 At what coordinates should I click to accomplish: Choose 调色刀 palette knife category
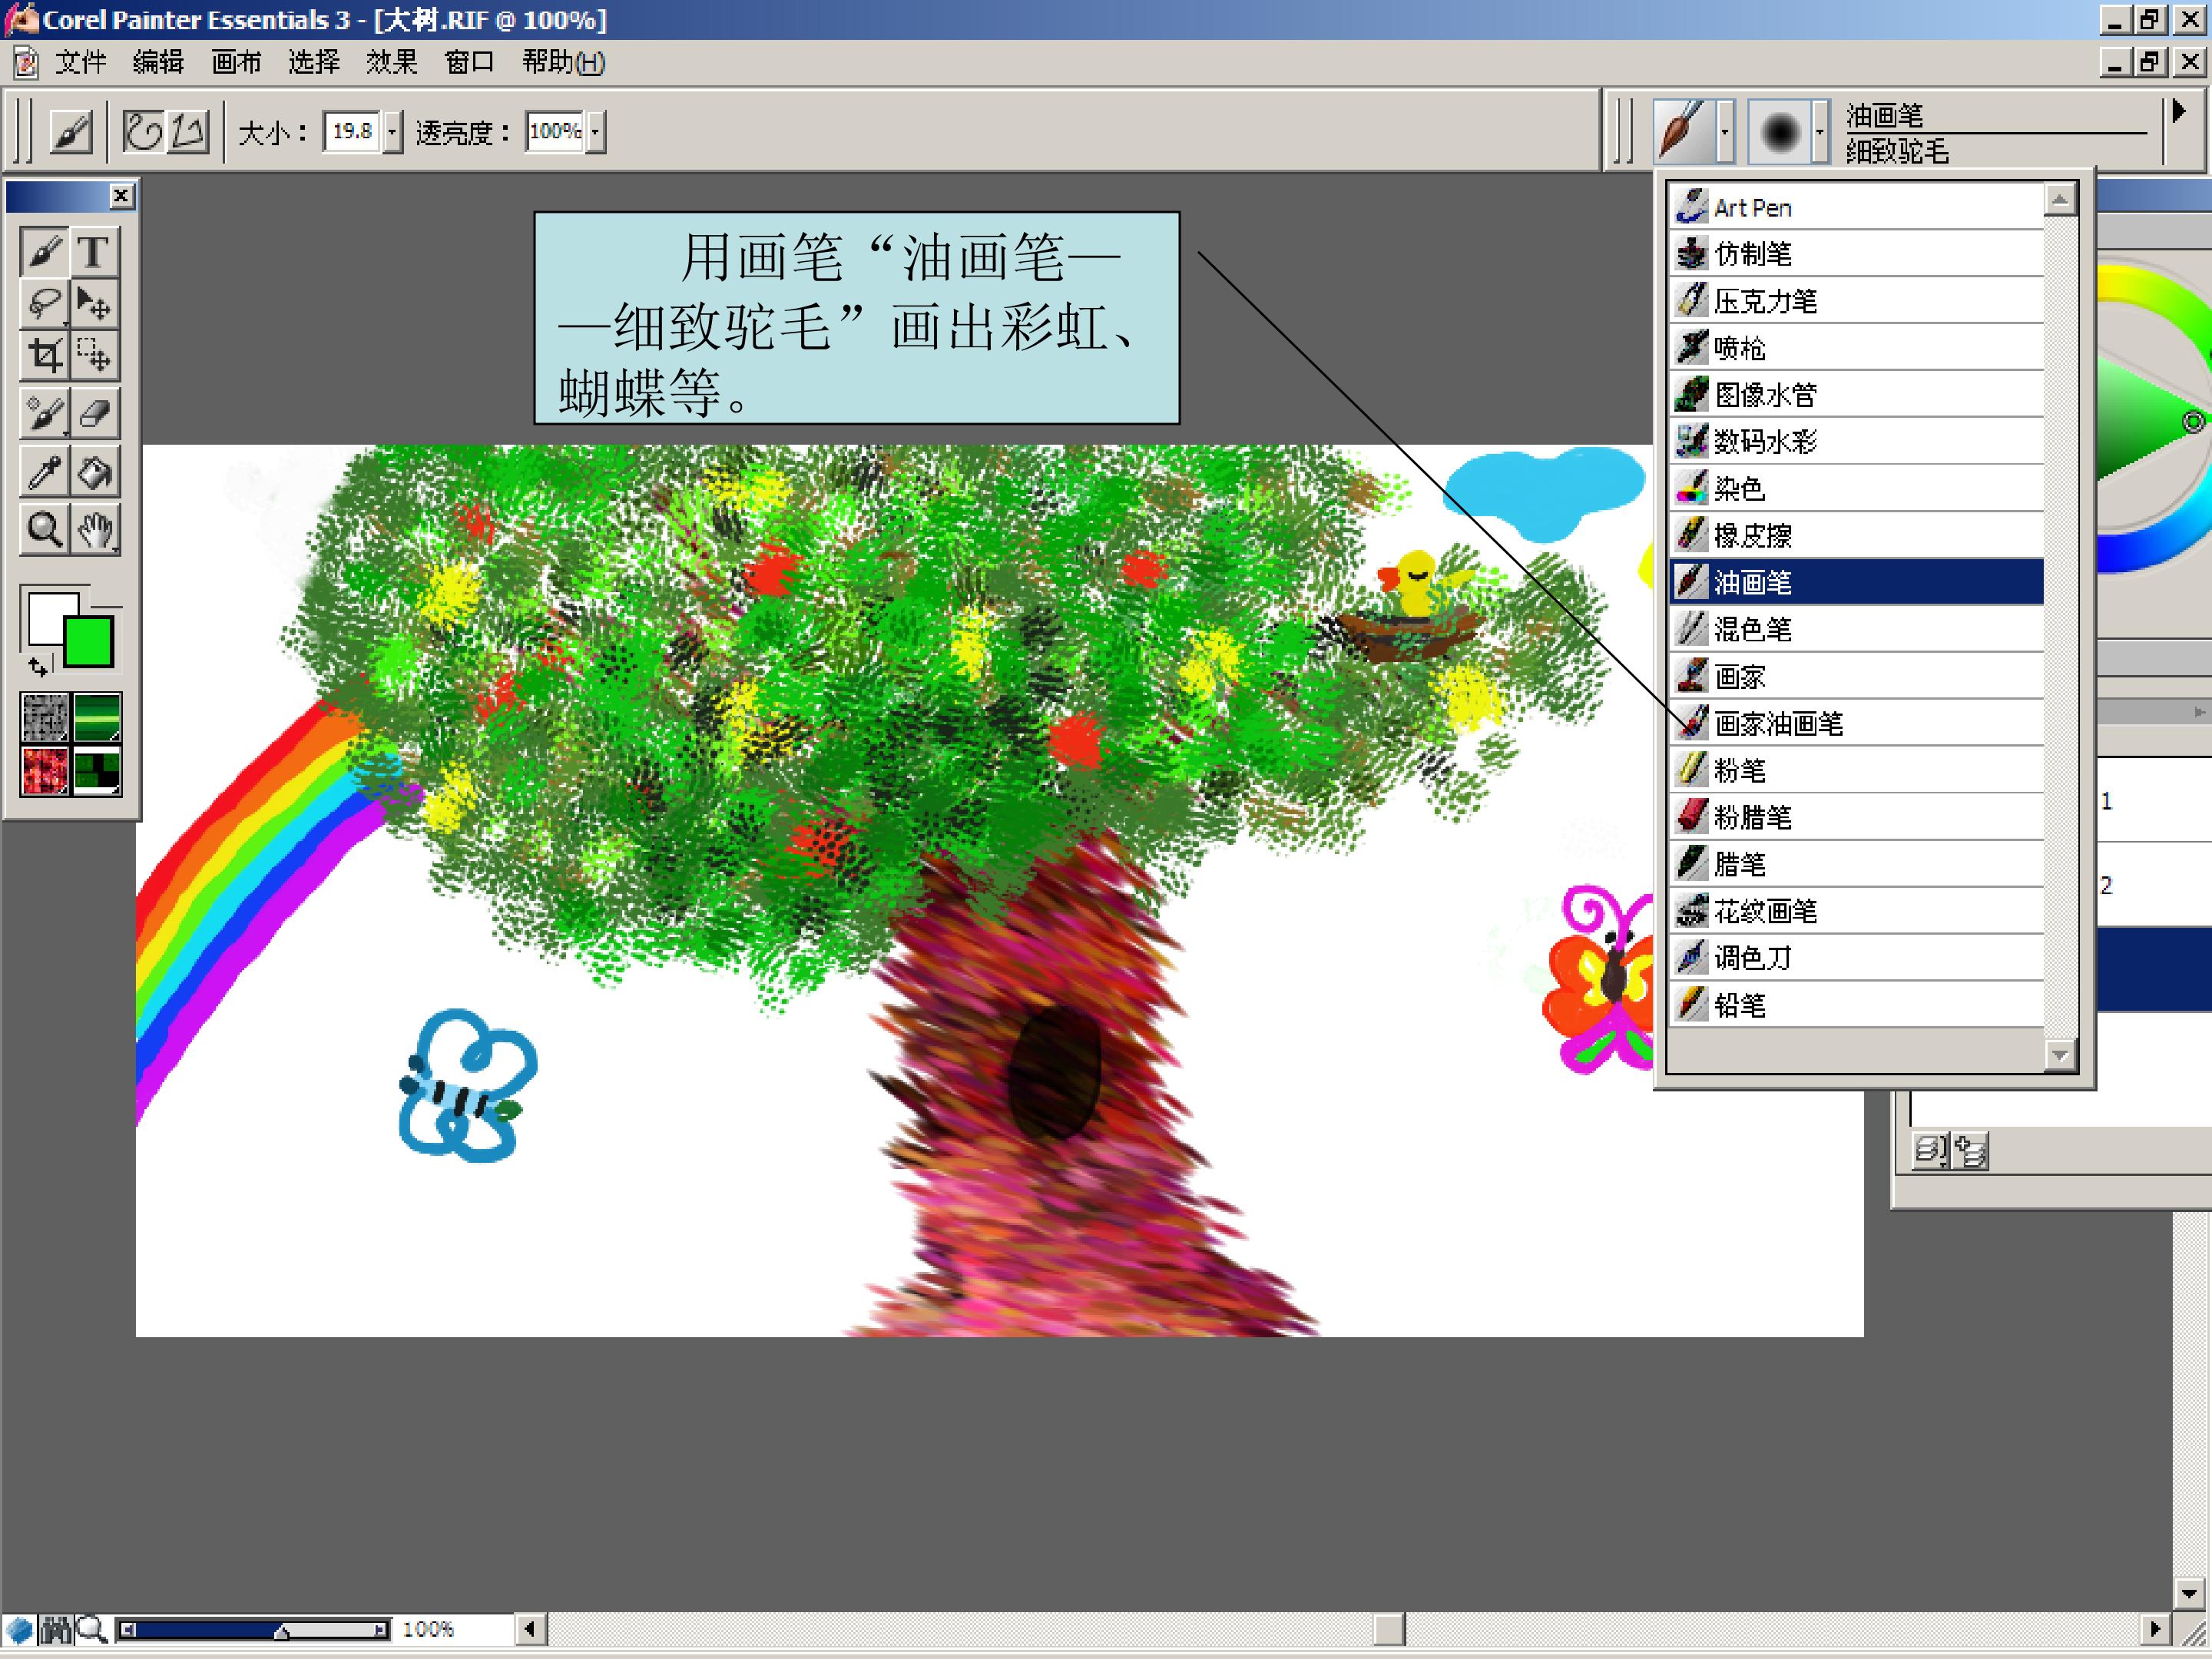click(1857, 958)
